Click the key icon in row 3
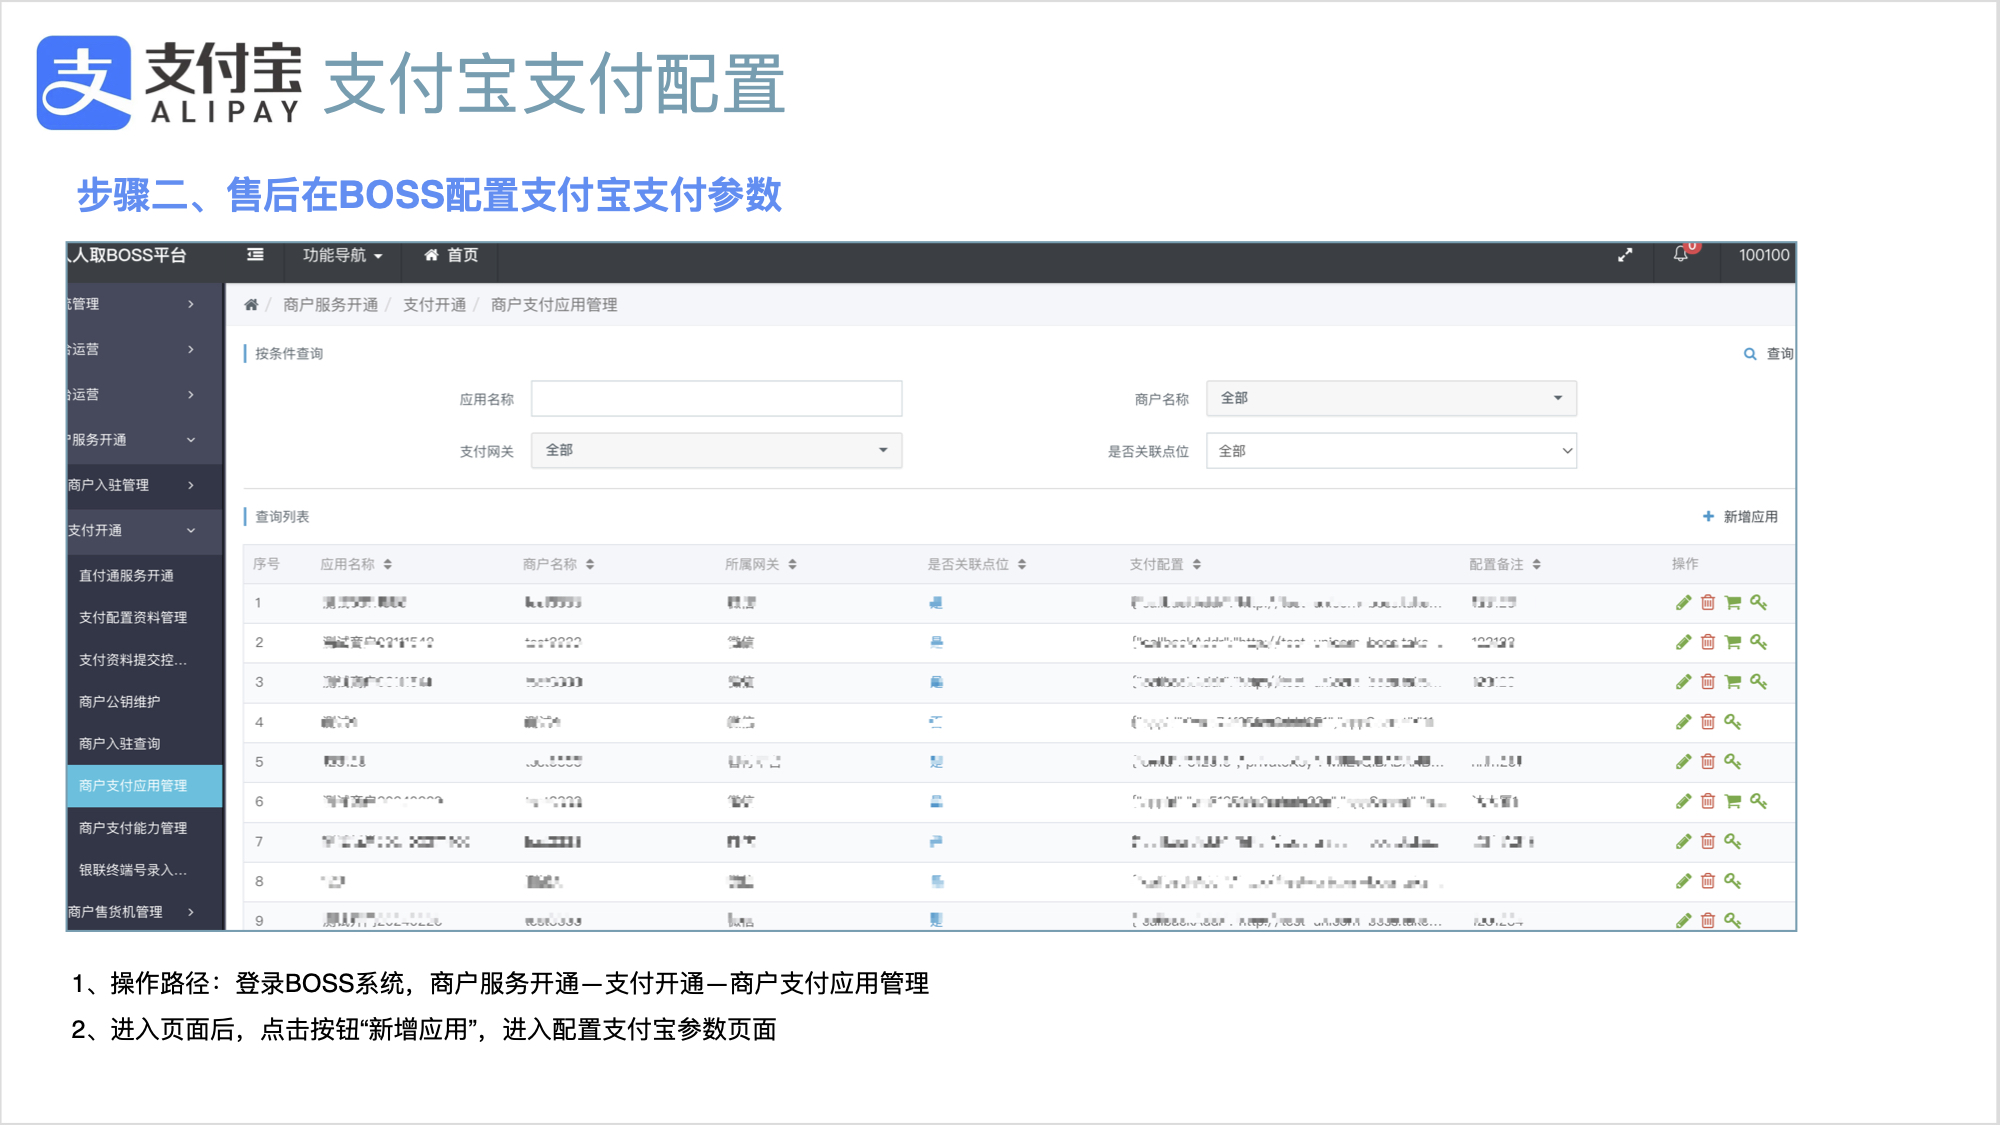The image size is (2000, 1125). pyautogui.click(x=1759, y=682)
